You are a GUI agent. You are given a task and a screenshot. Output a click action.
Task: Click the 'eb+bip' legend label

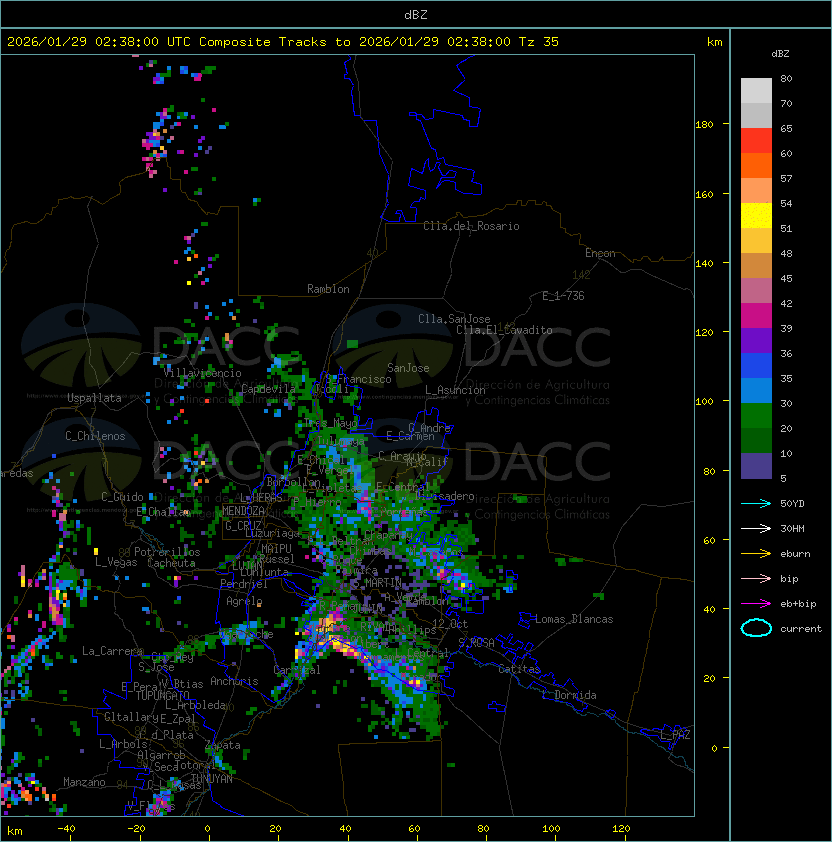click(798, 604)
